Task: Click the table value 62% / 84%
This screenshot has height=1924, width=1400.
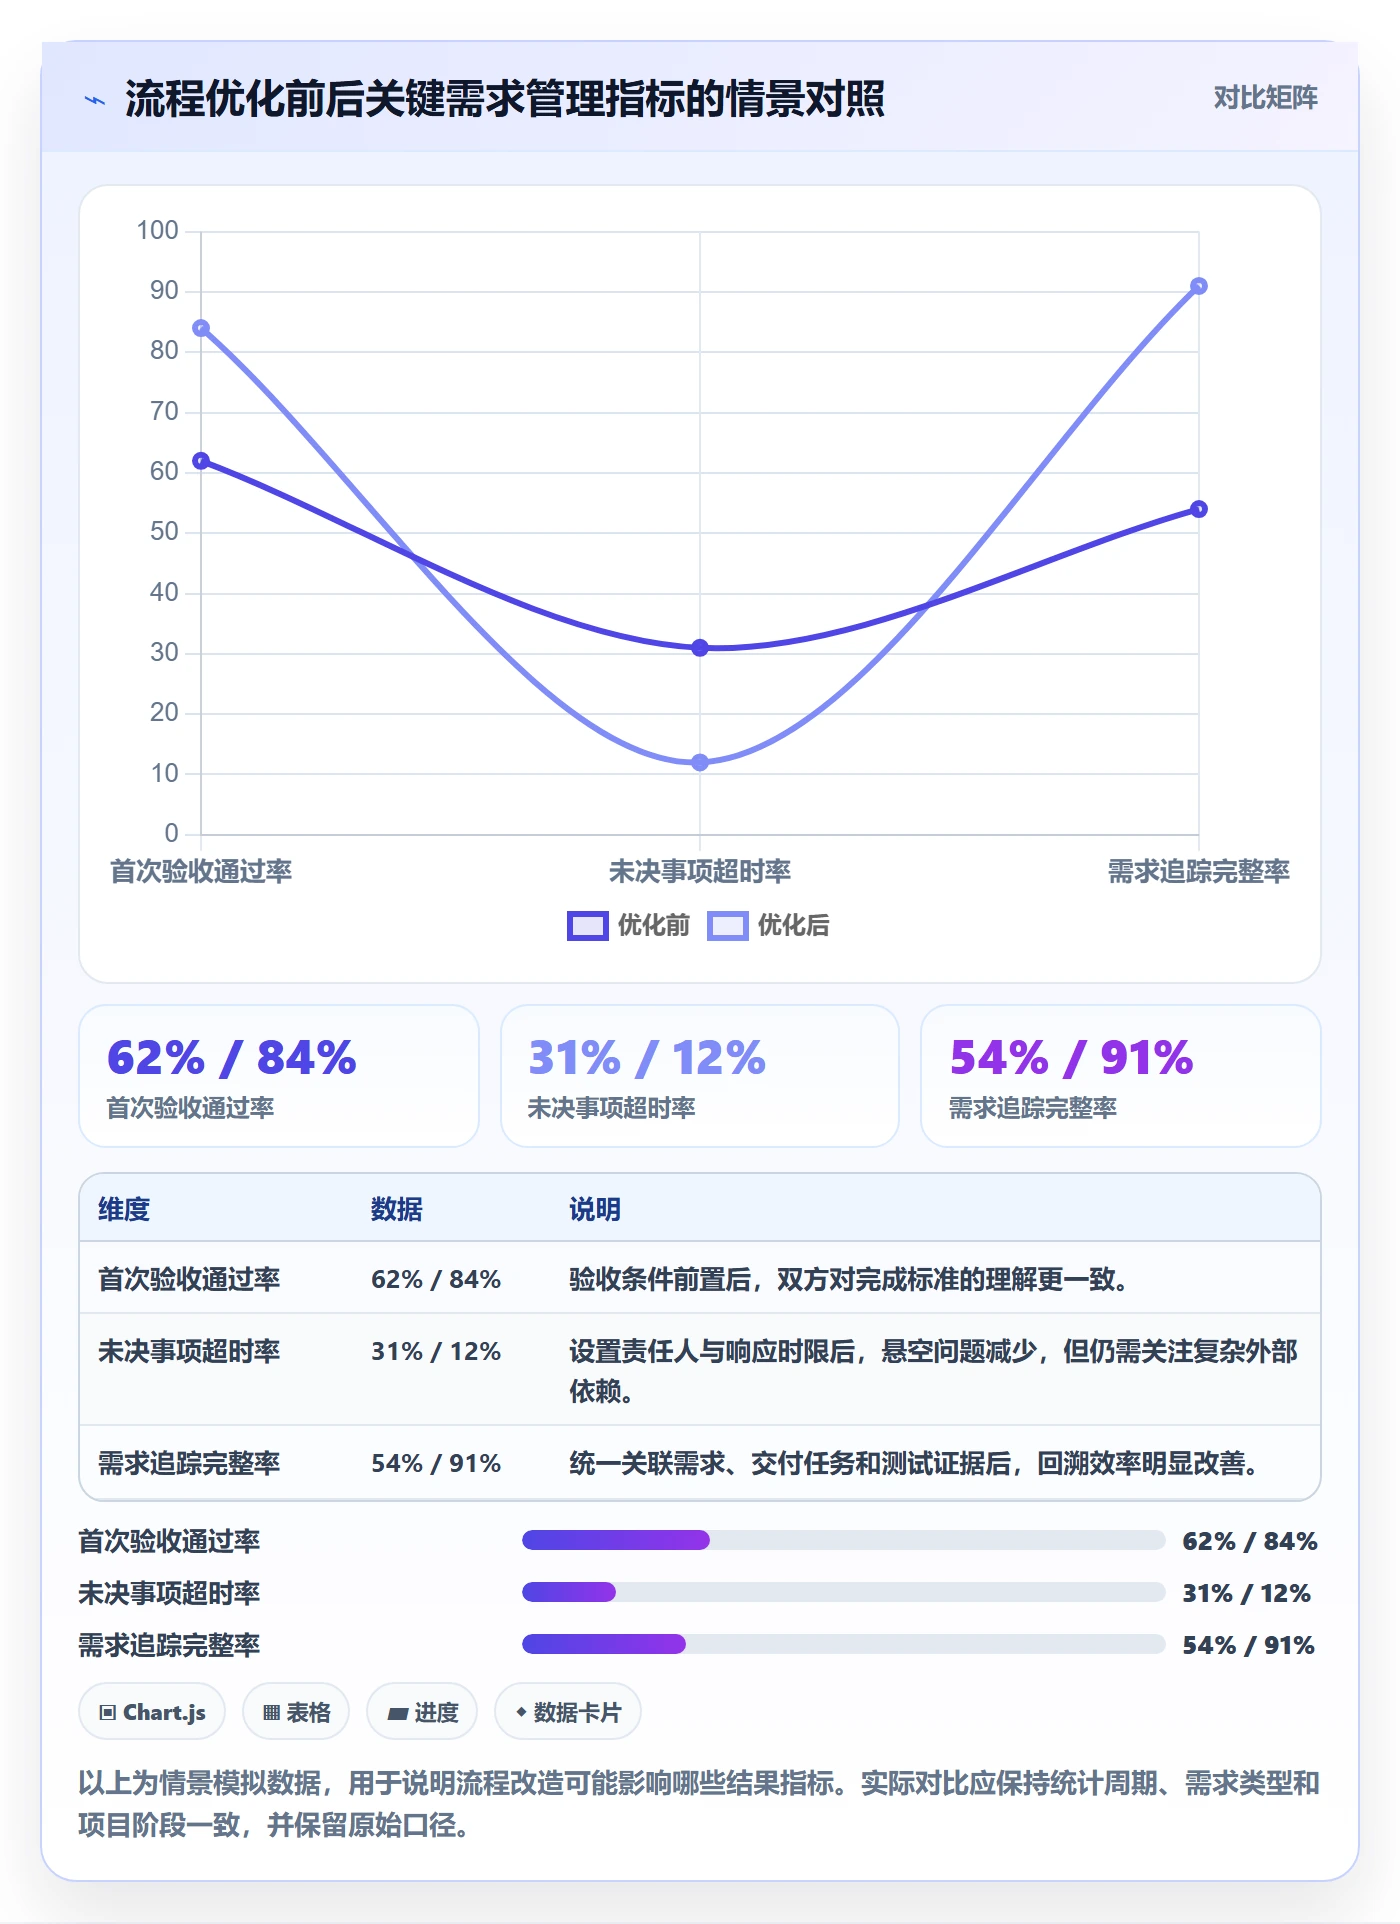Action: (x=436, y=1279)
